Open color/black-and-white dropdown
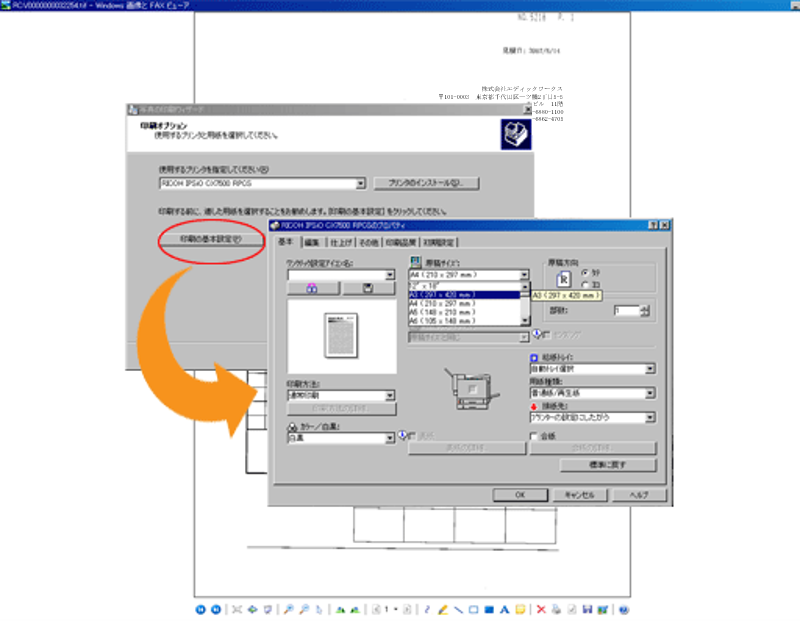 (390, 438)
